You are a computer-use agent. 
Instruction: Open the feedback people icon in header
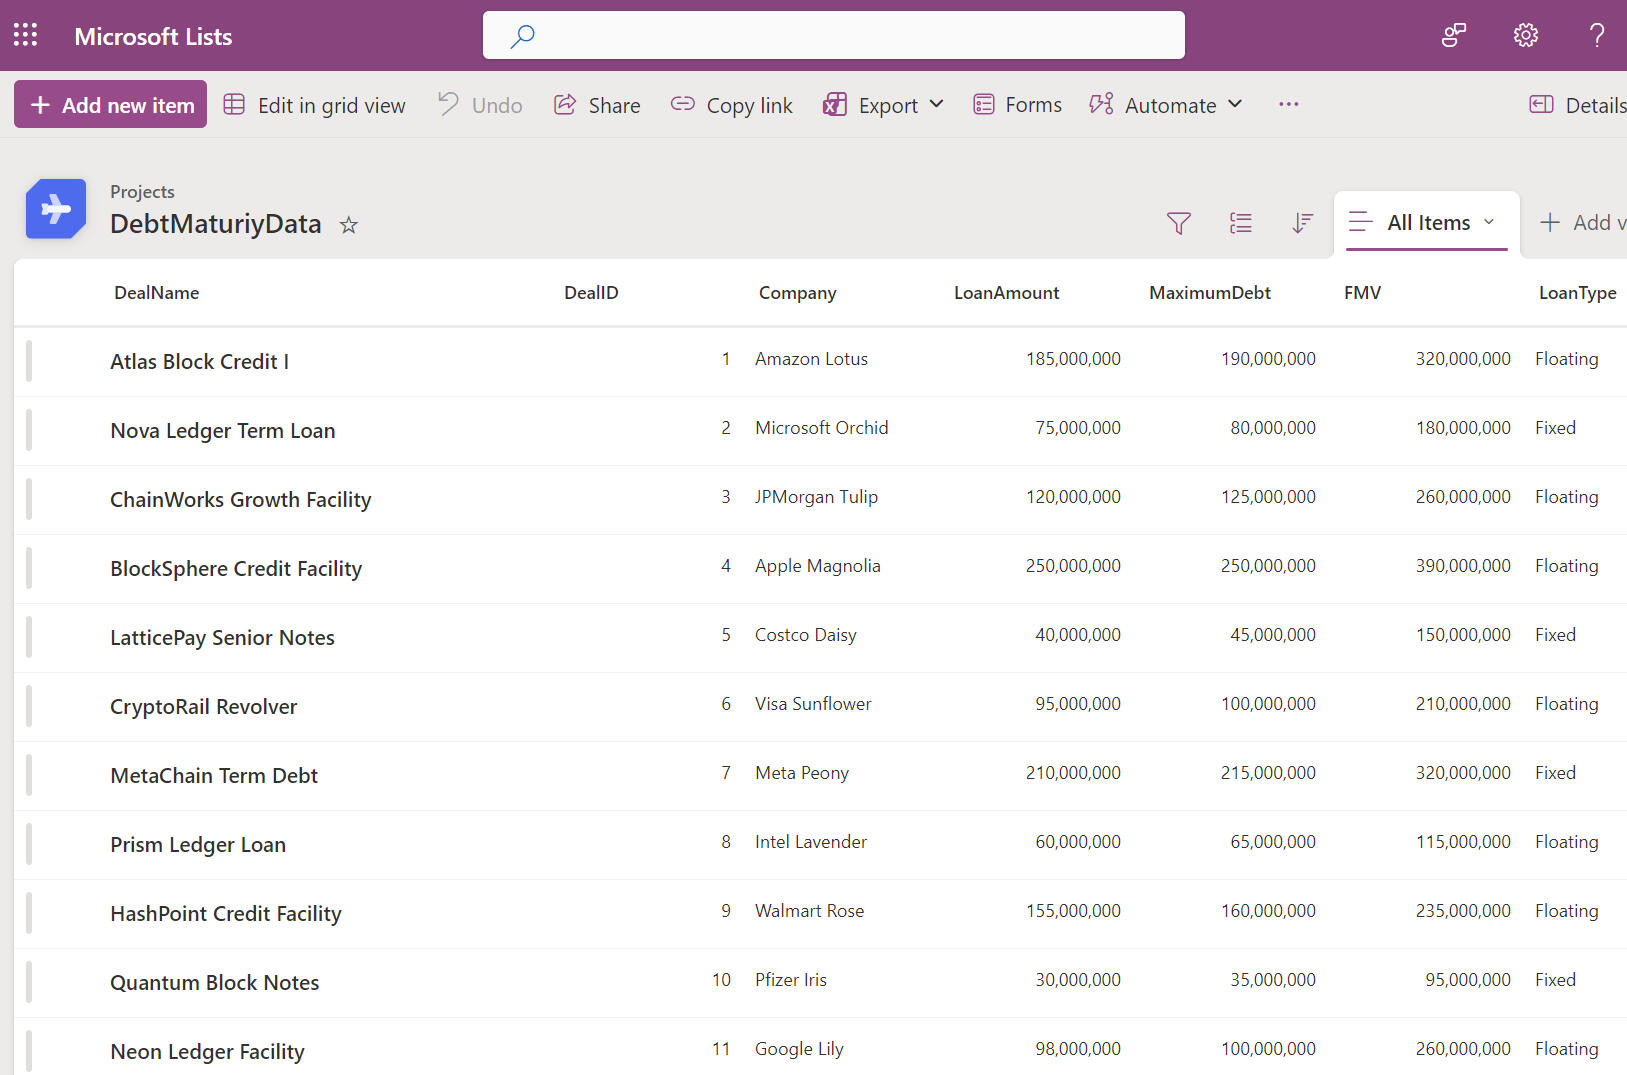coord(1453,36)
